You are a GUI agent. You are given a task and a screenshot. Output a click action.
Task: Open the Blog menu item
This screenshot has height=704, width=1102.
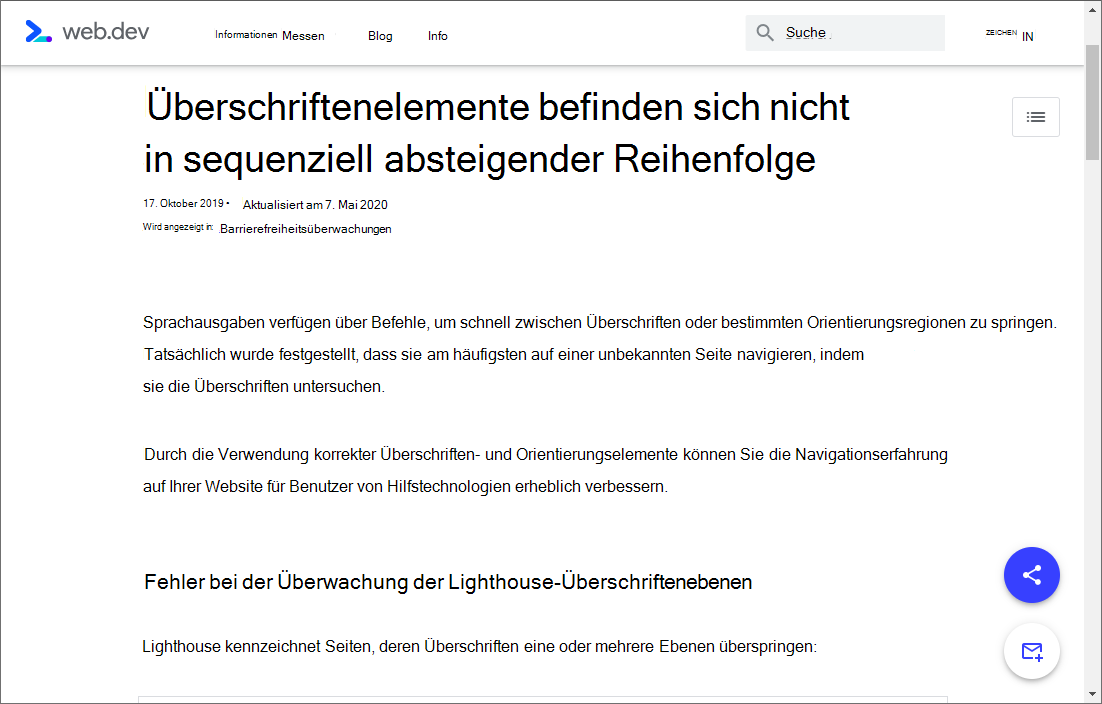pos(380,35)
